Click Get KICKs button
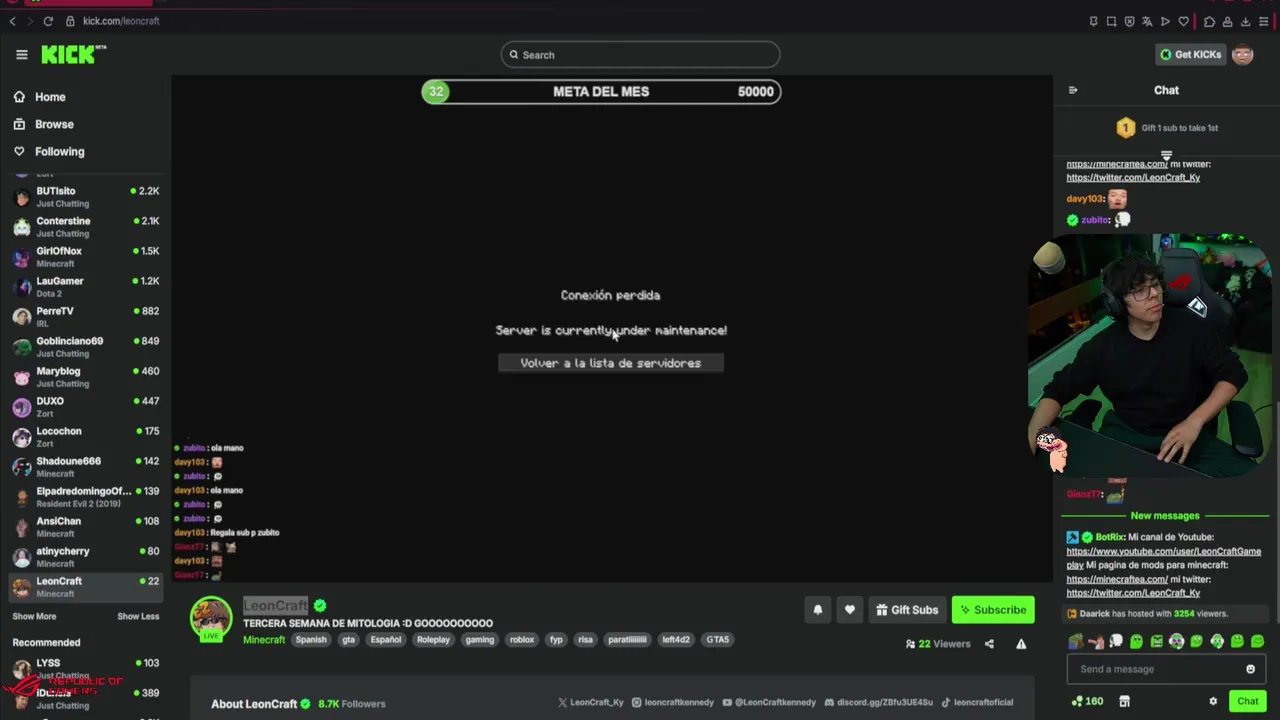This screenshot has height=720, width=1280. pos(1190,54)
